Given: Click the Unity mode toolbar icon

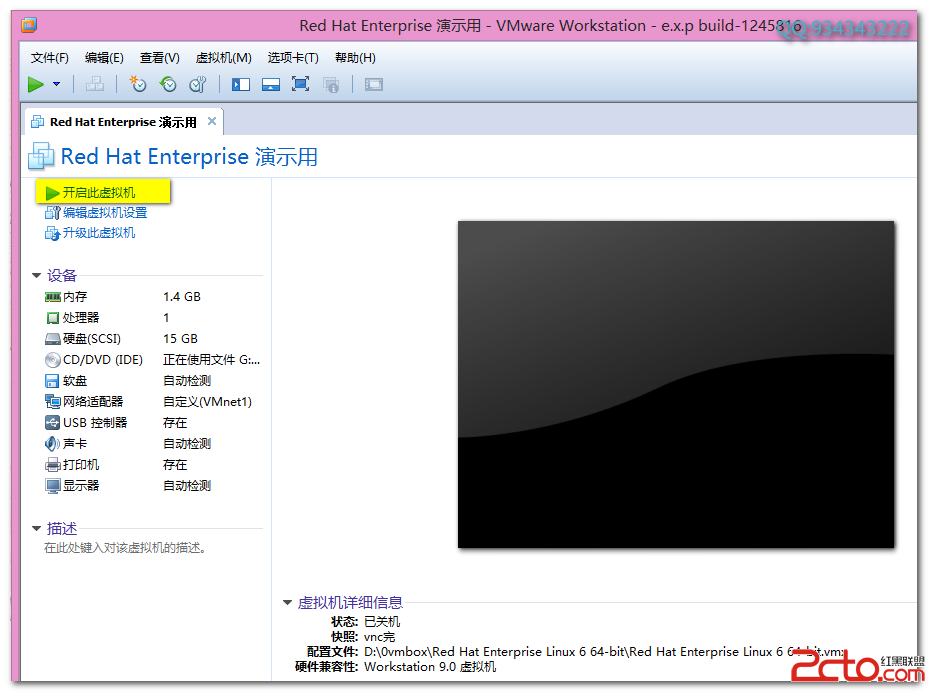Looking at the screenshot, I should [331, 85].
